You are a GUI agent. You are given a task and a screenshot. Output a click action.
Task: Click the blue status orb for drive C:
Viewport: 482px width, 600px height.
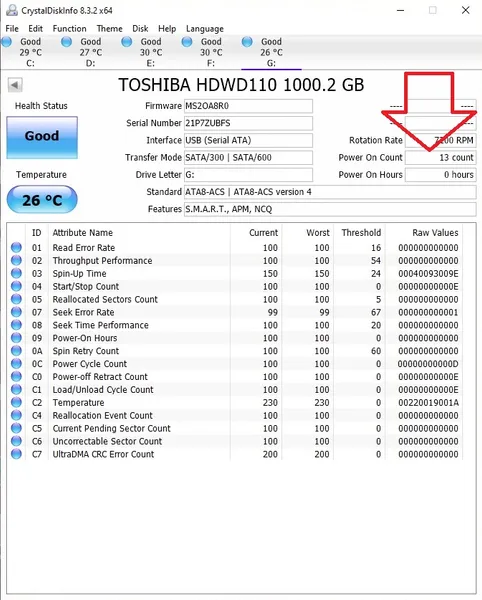coord(7,42)
